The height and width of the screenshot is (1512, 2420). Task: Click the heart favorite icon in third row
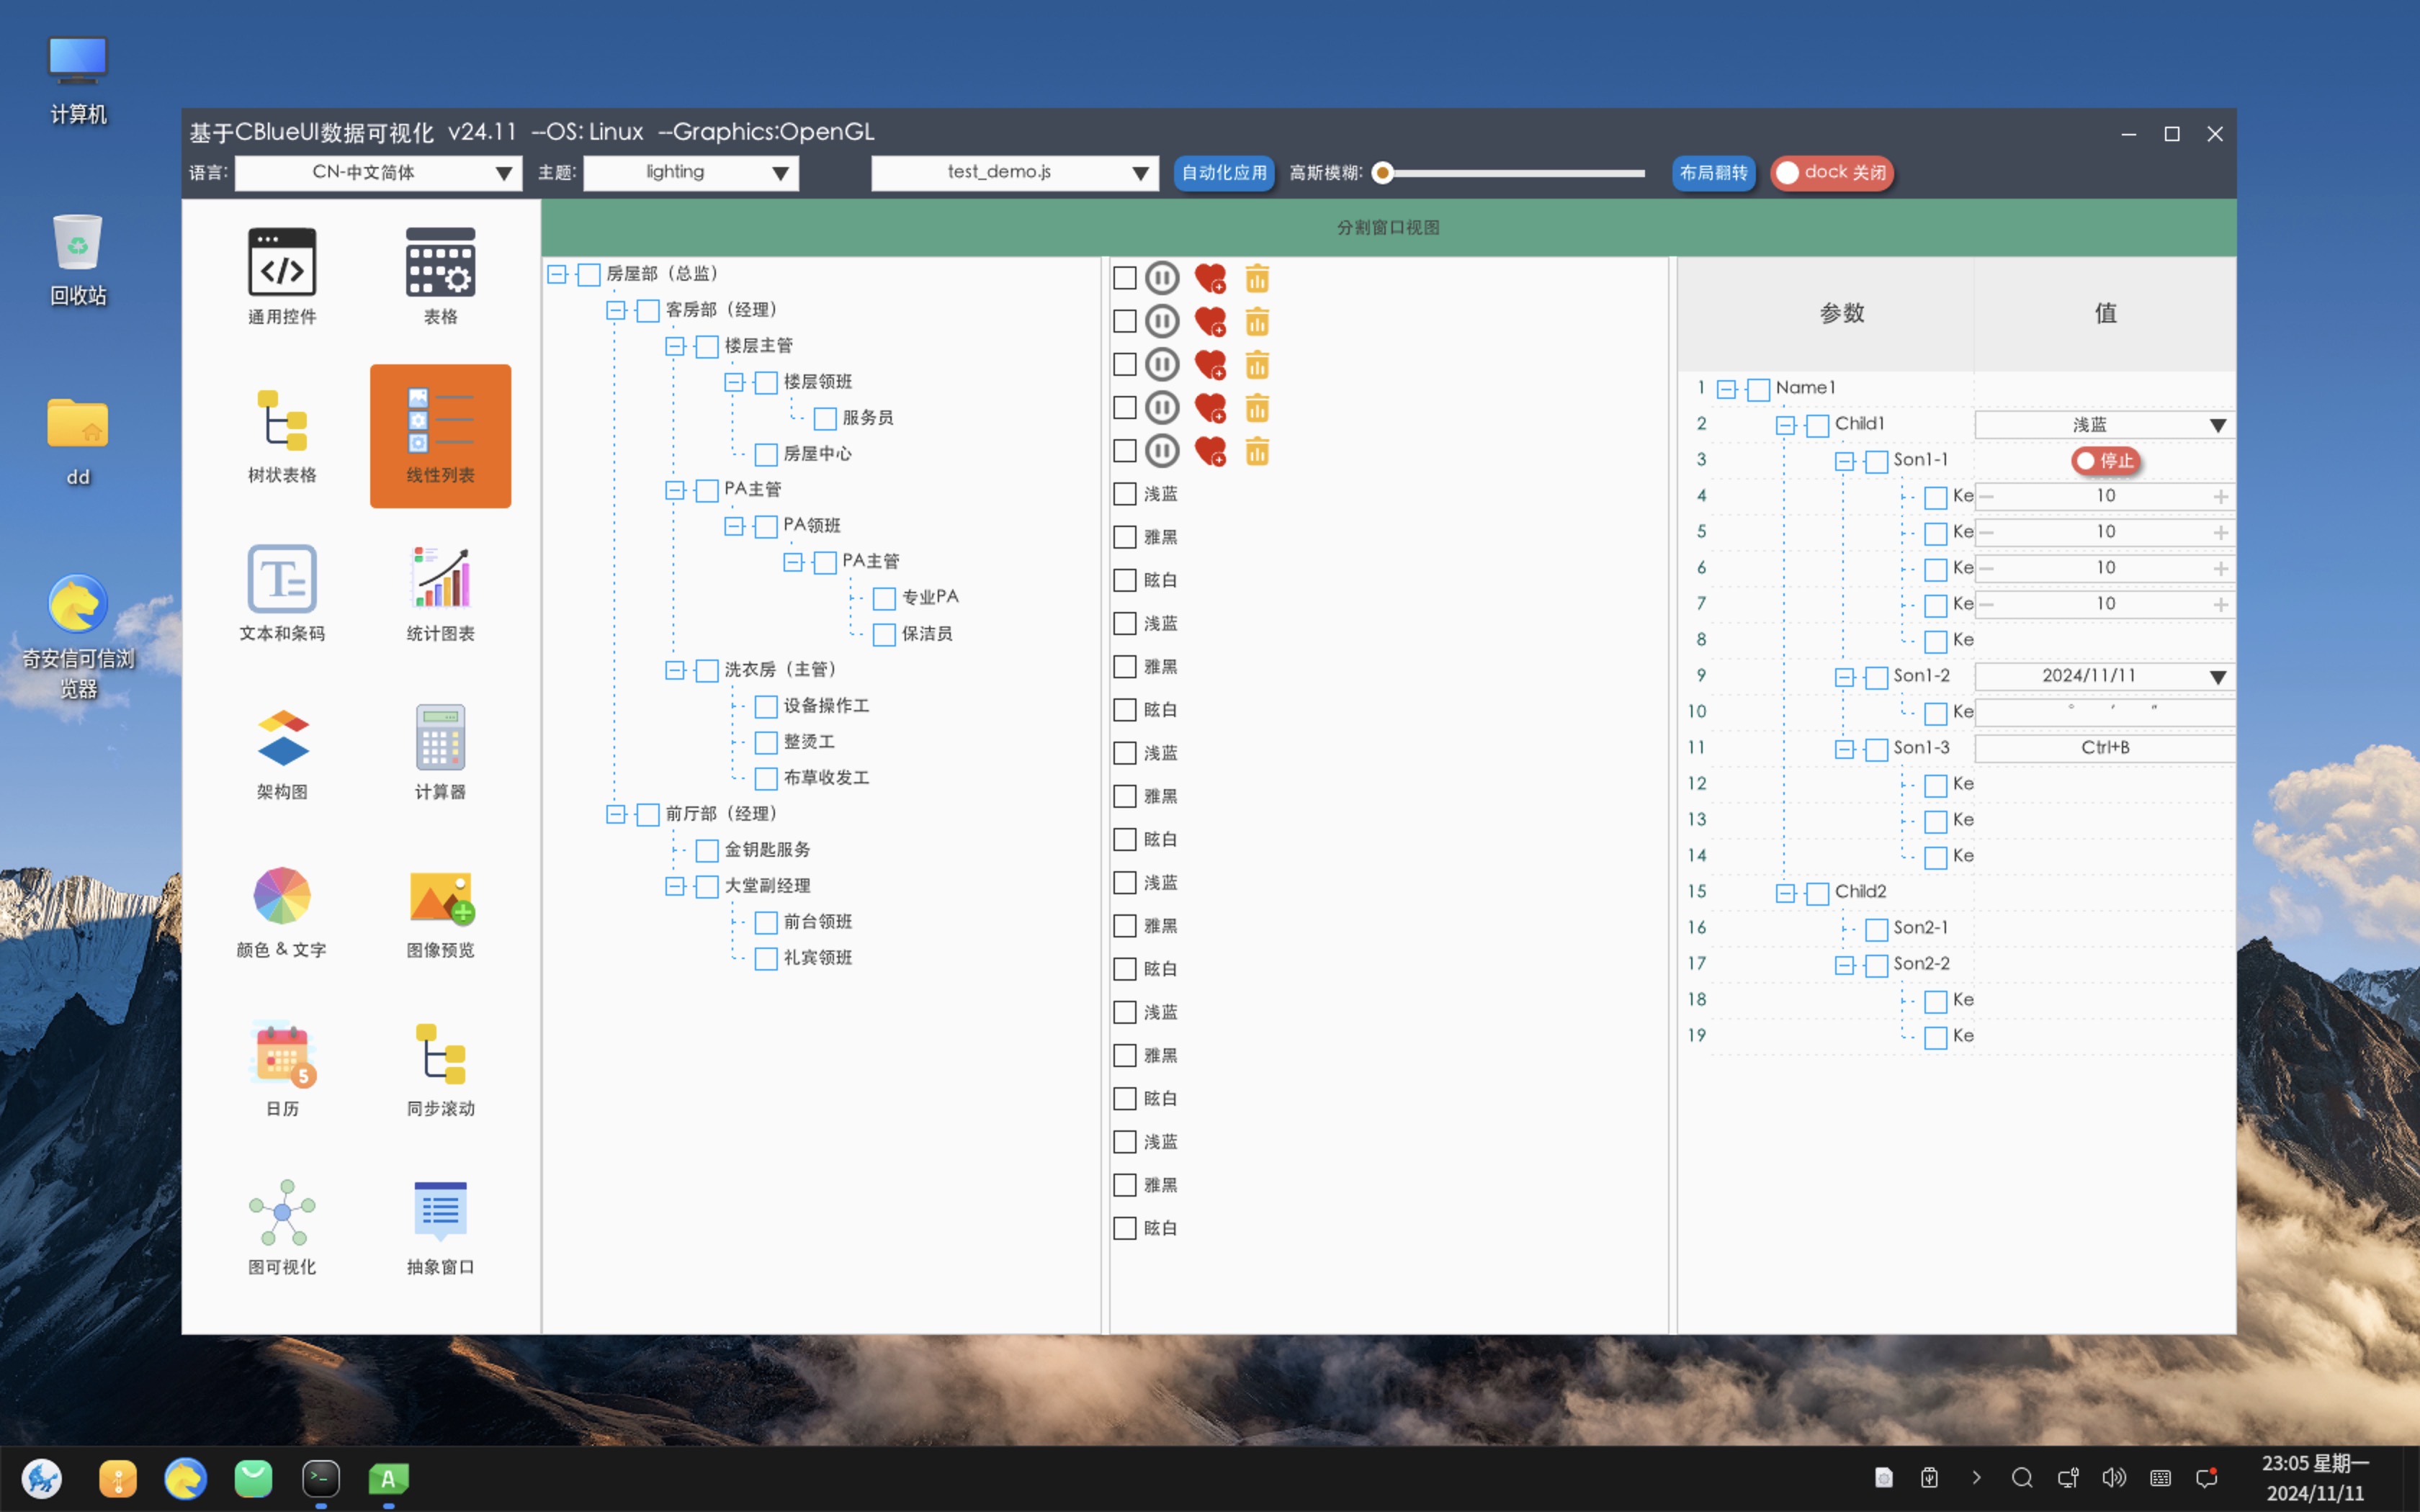(1210, 365)
